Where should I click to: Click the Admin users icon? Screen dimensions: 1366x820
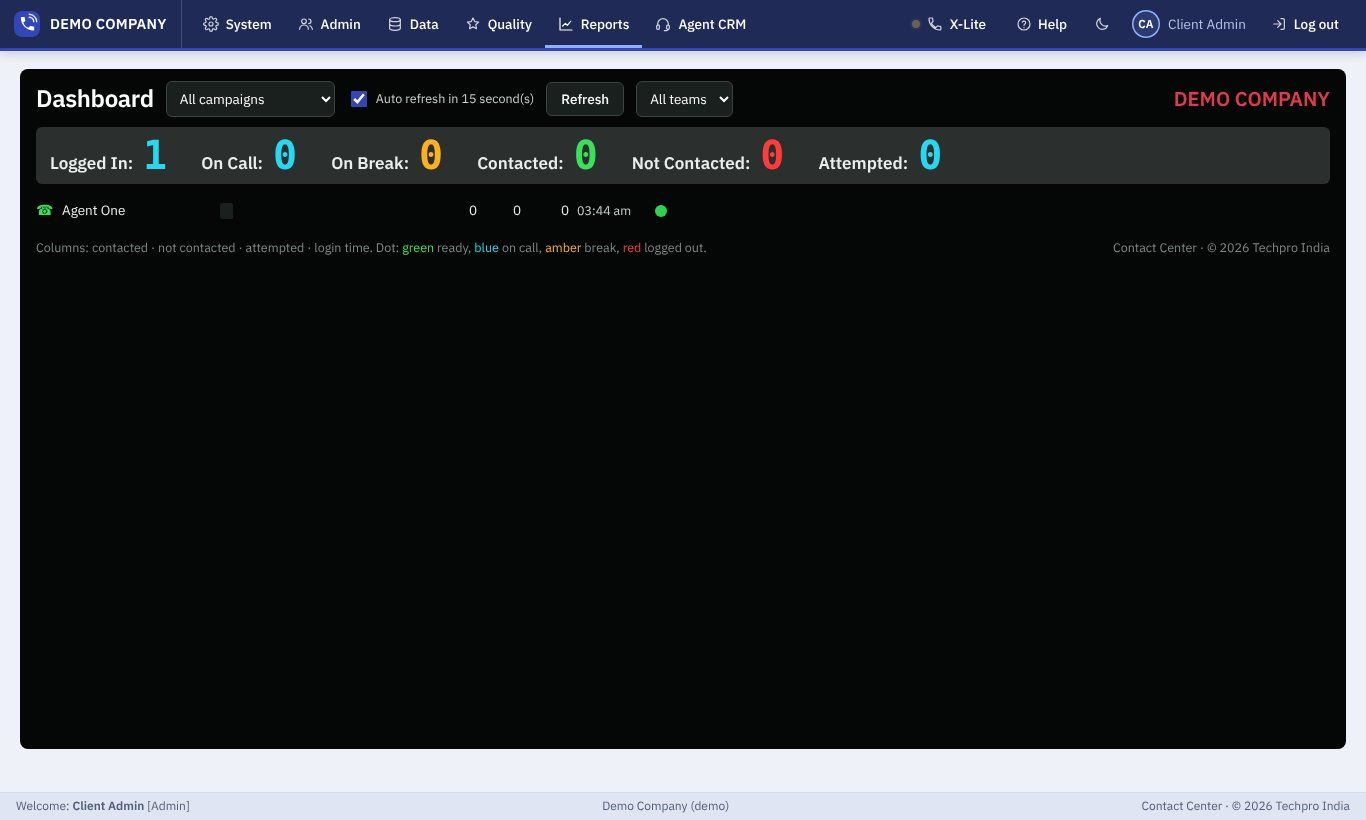point(306,24)
